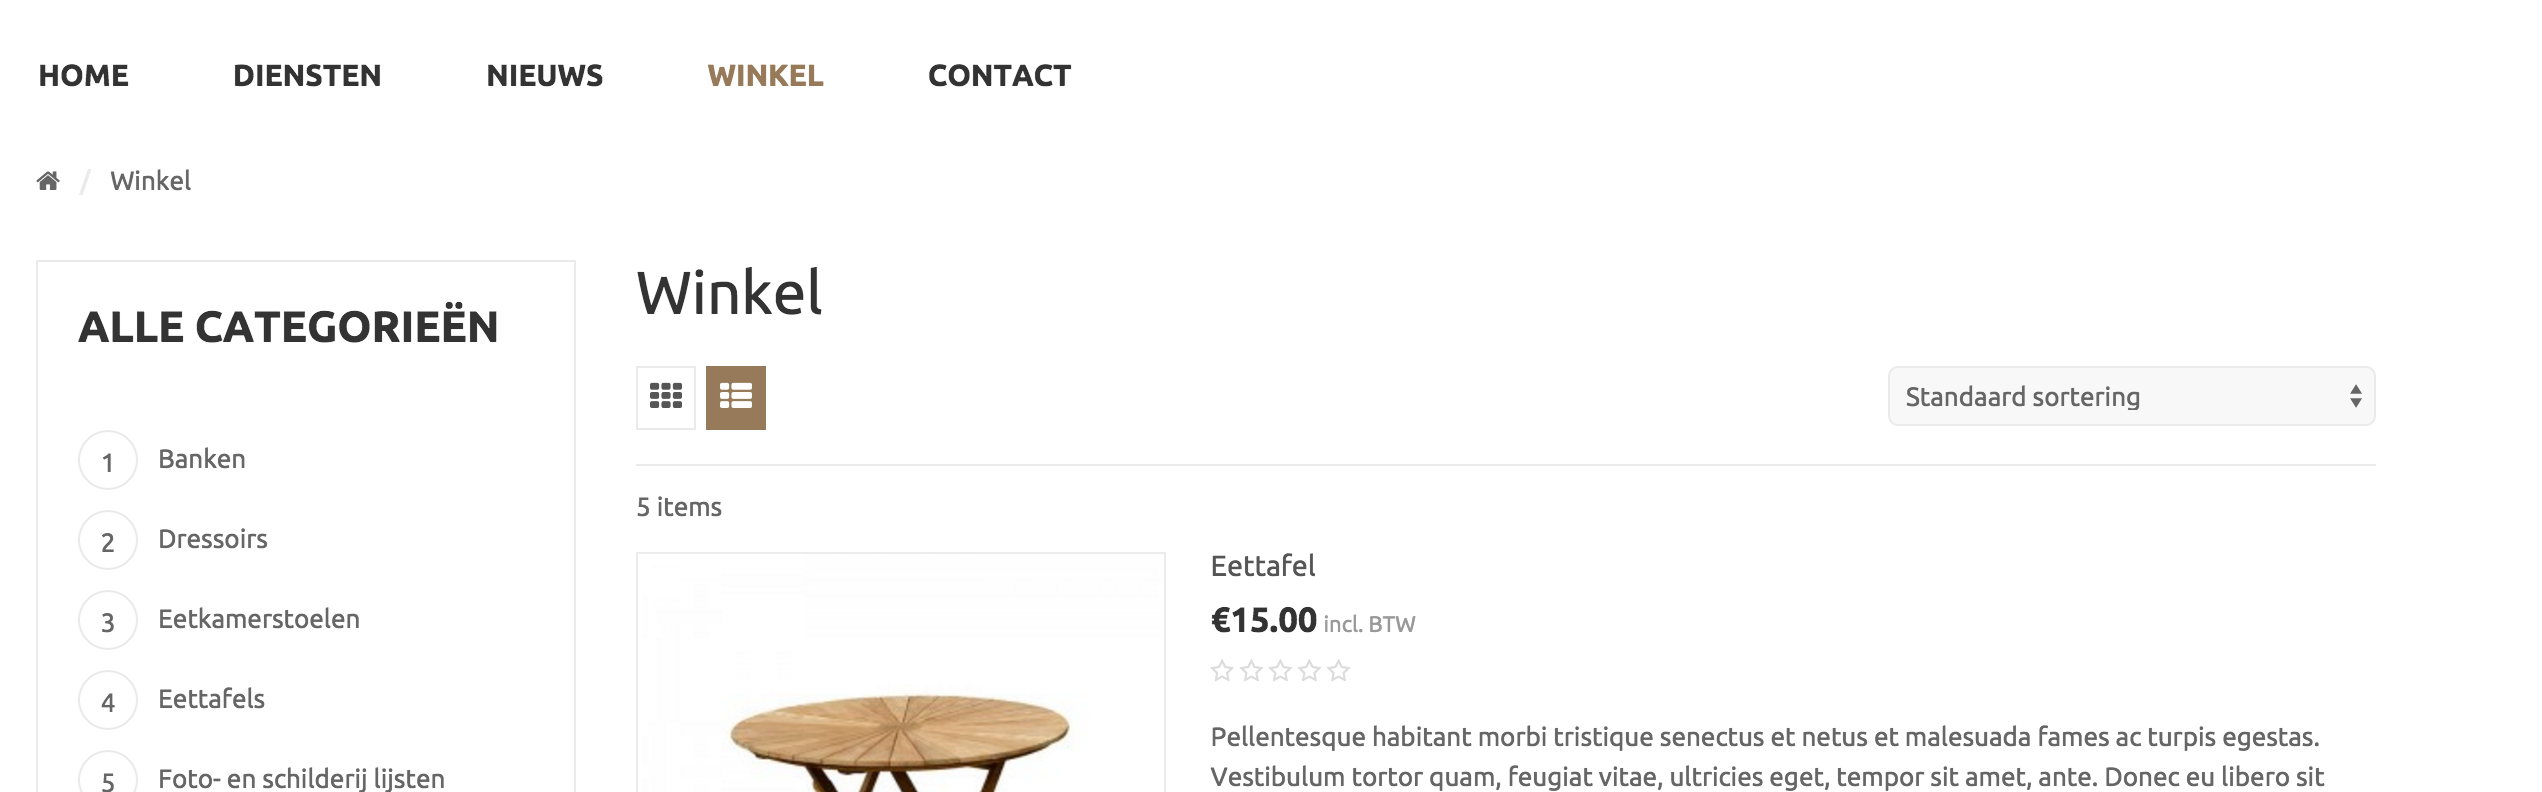Switch to list view layout

pyautogui.click(x=736, y=397)
